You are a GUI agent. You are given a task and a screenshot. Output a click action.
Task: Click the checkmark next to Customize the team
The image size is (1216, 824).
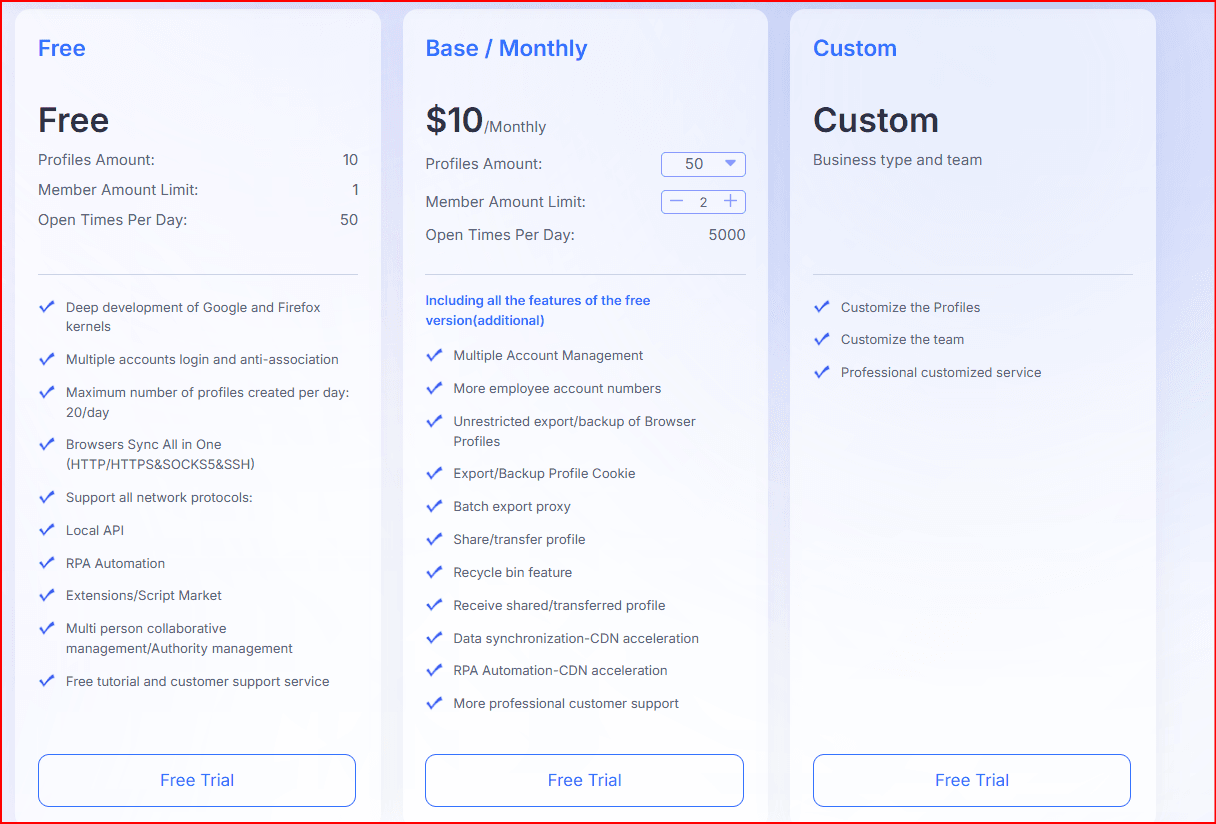tap(822, 339)
